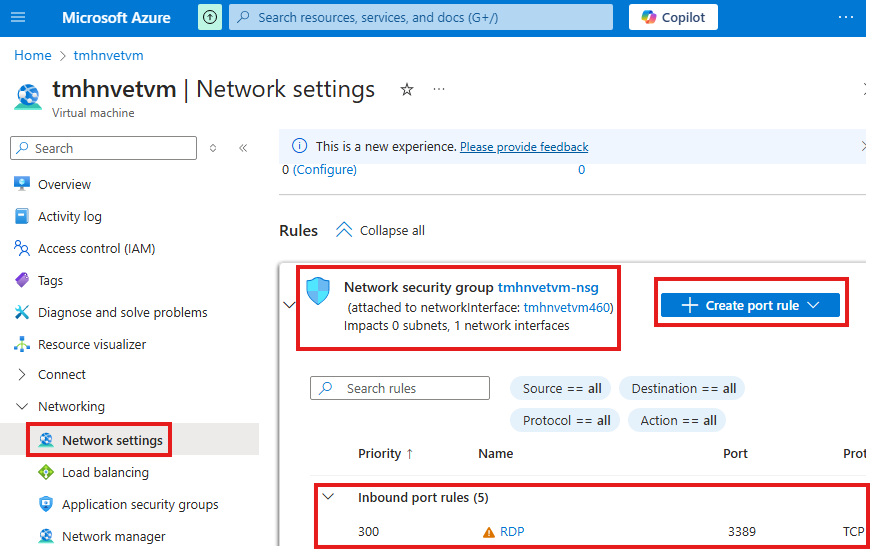This screenshot has width=871, height=549.
Task: Open Copilot
Action: [673, 17]
